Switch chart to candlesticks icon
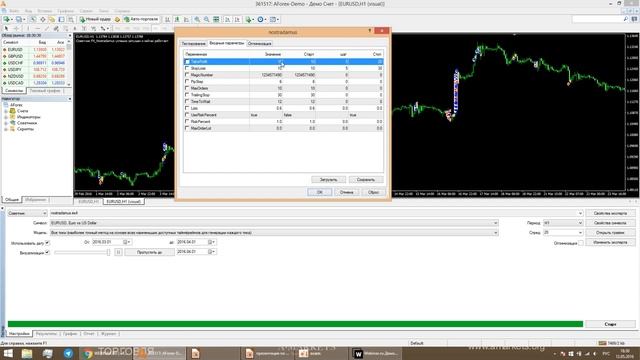The width and height of the screenshot is (640, 360). [177, 19]
